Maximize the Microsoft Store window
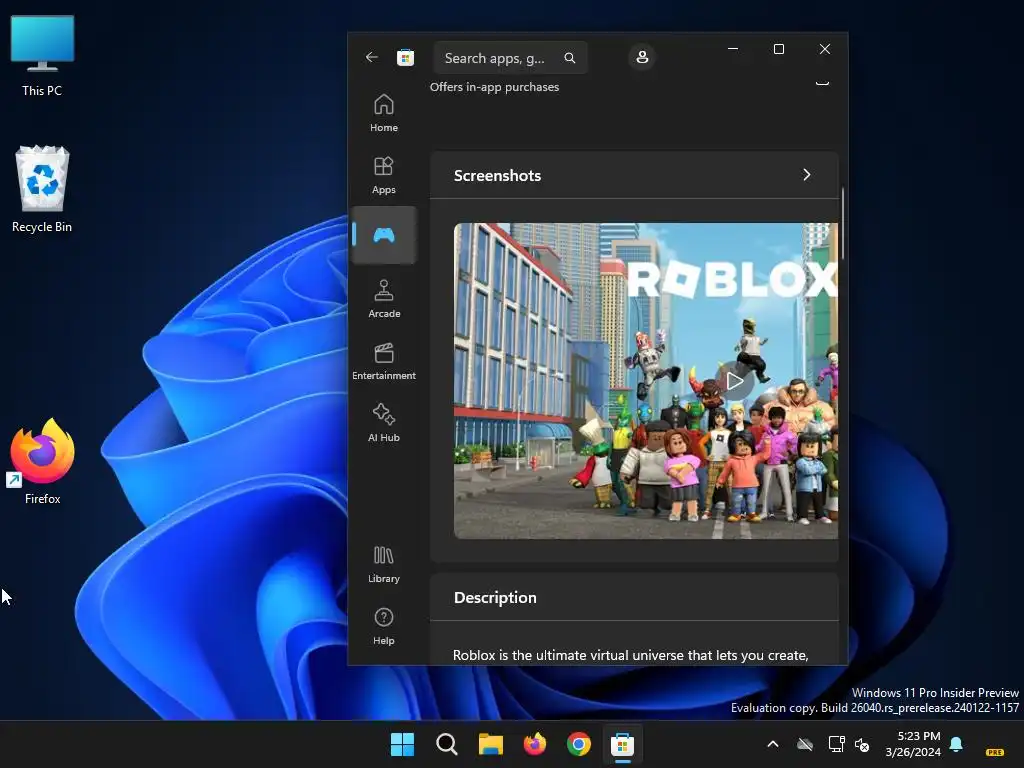Viewport: 1024px width, 768px height. click(x=778, y=49)
